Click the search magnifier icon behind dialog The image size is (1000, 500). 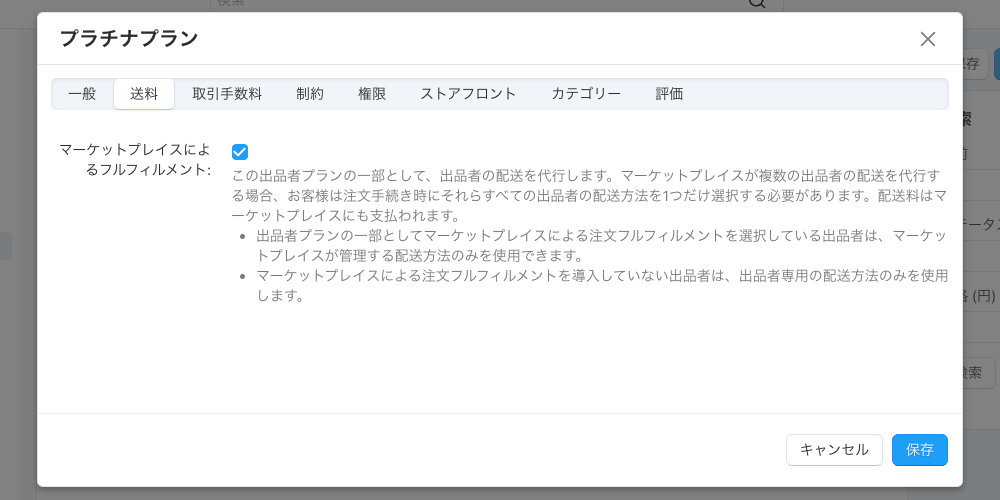click(x=756, y=4)
